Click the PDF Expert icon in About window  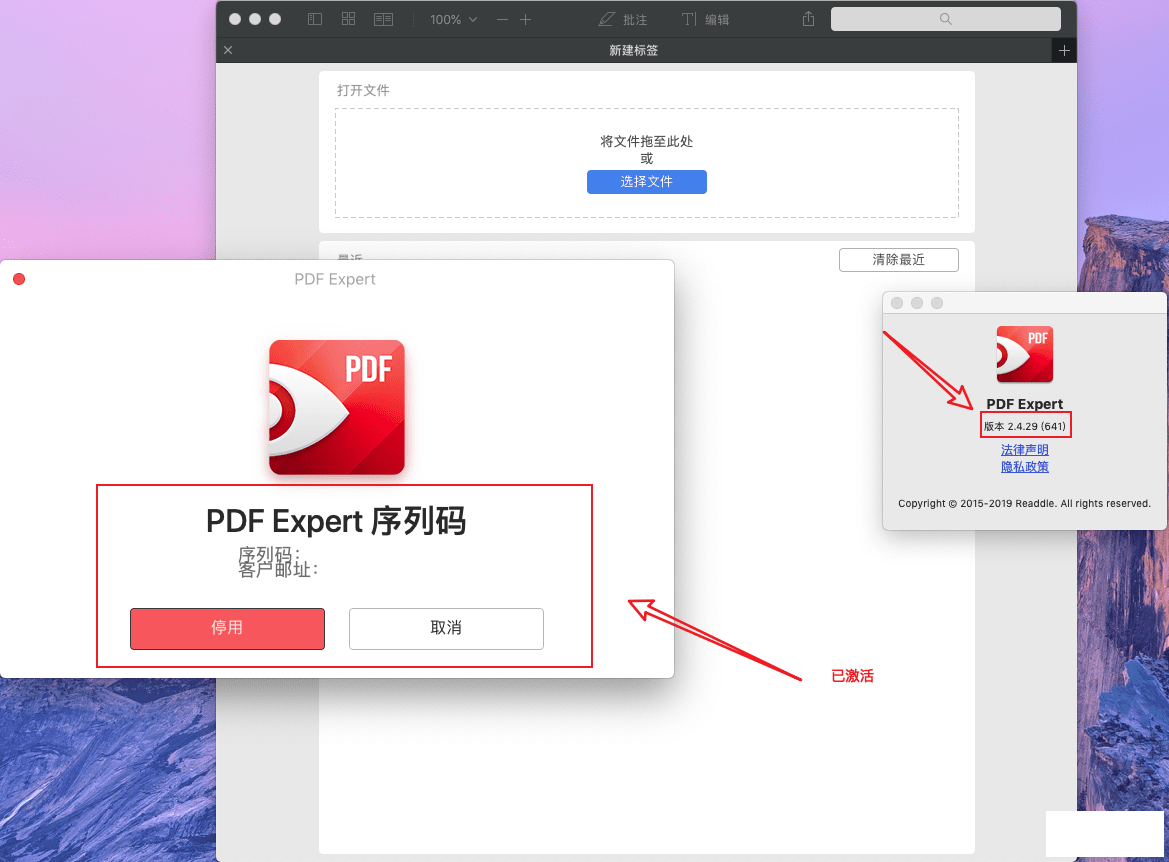(x=1024, y=354)
